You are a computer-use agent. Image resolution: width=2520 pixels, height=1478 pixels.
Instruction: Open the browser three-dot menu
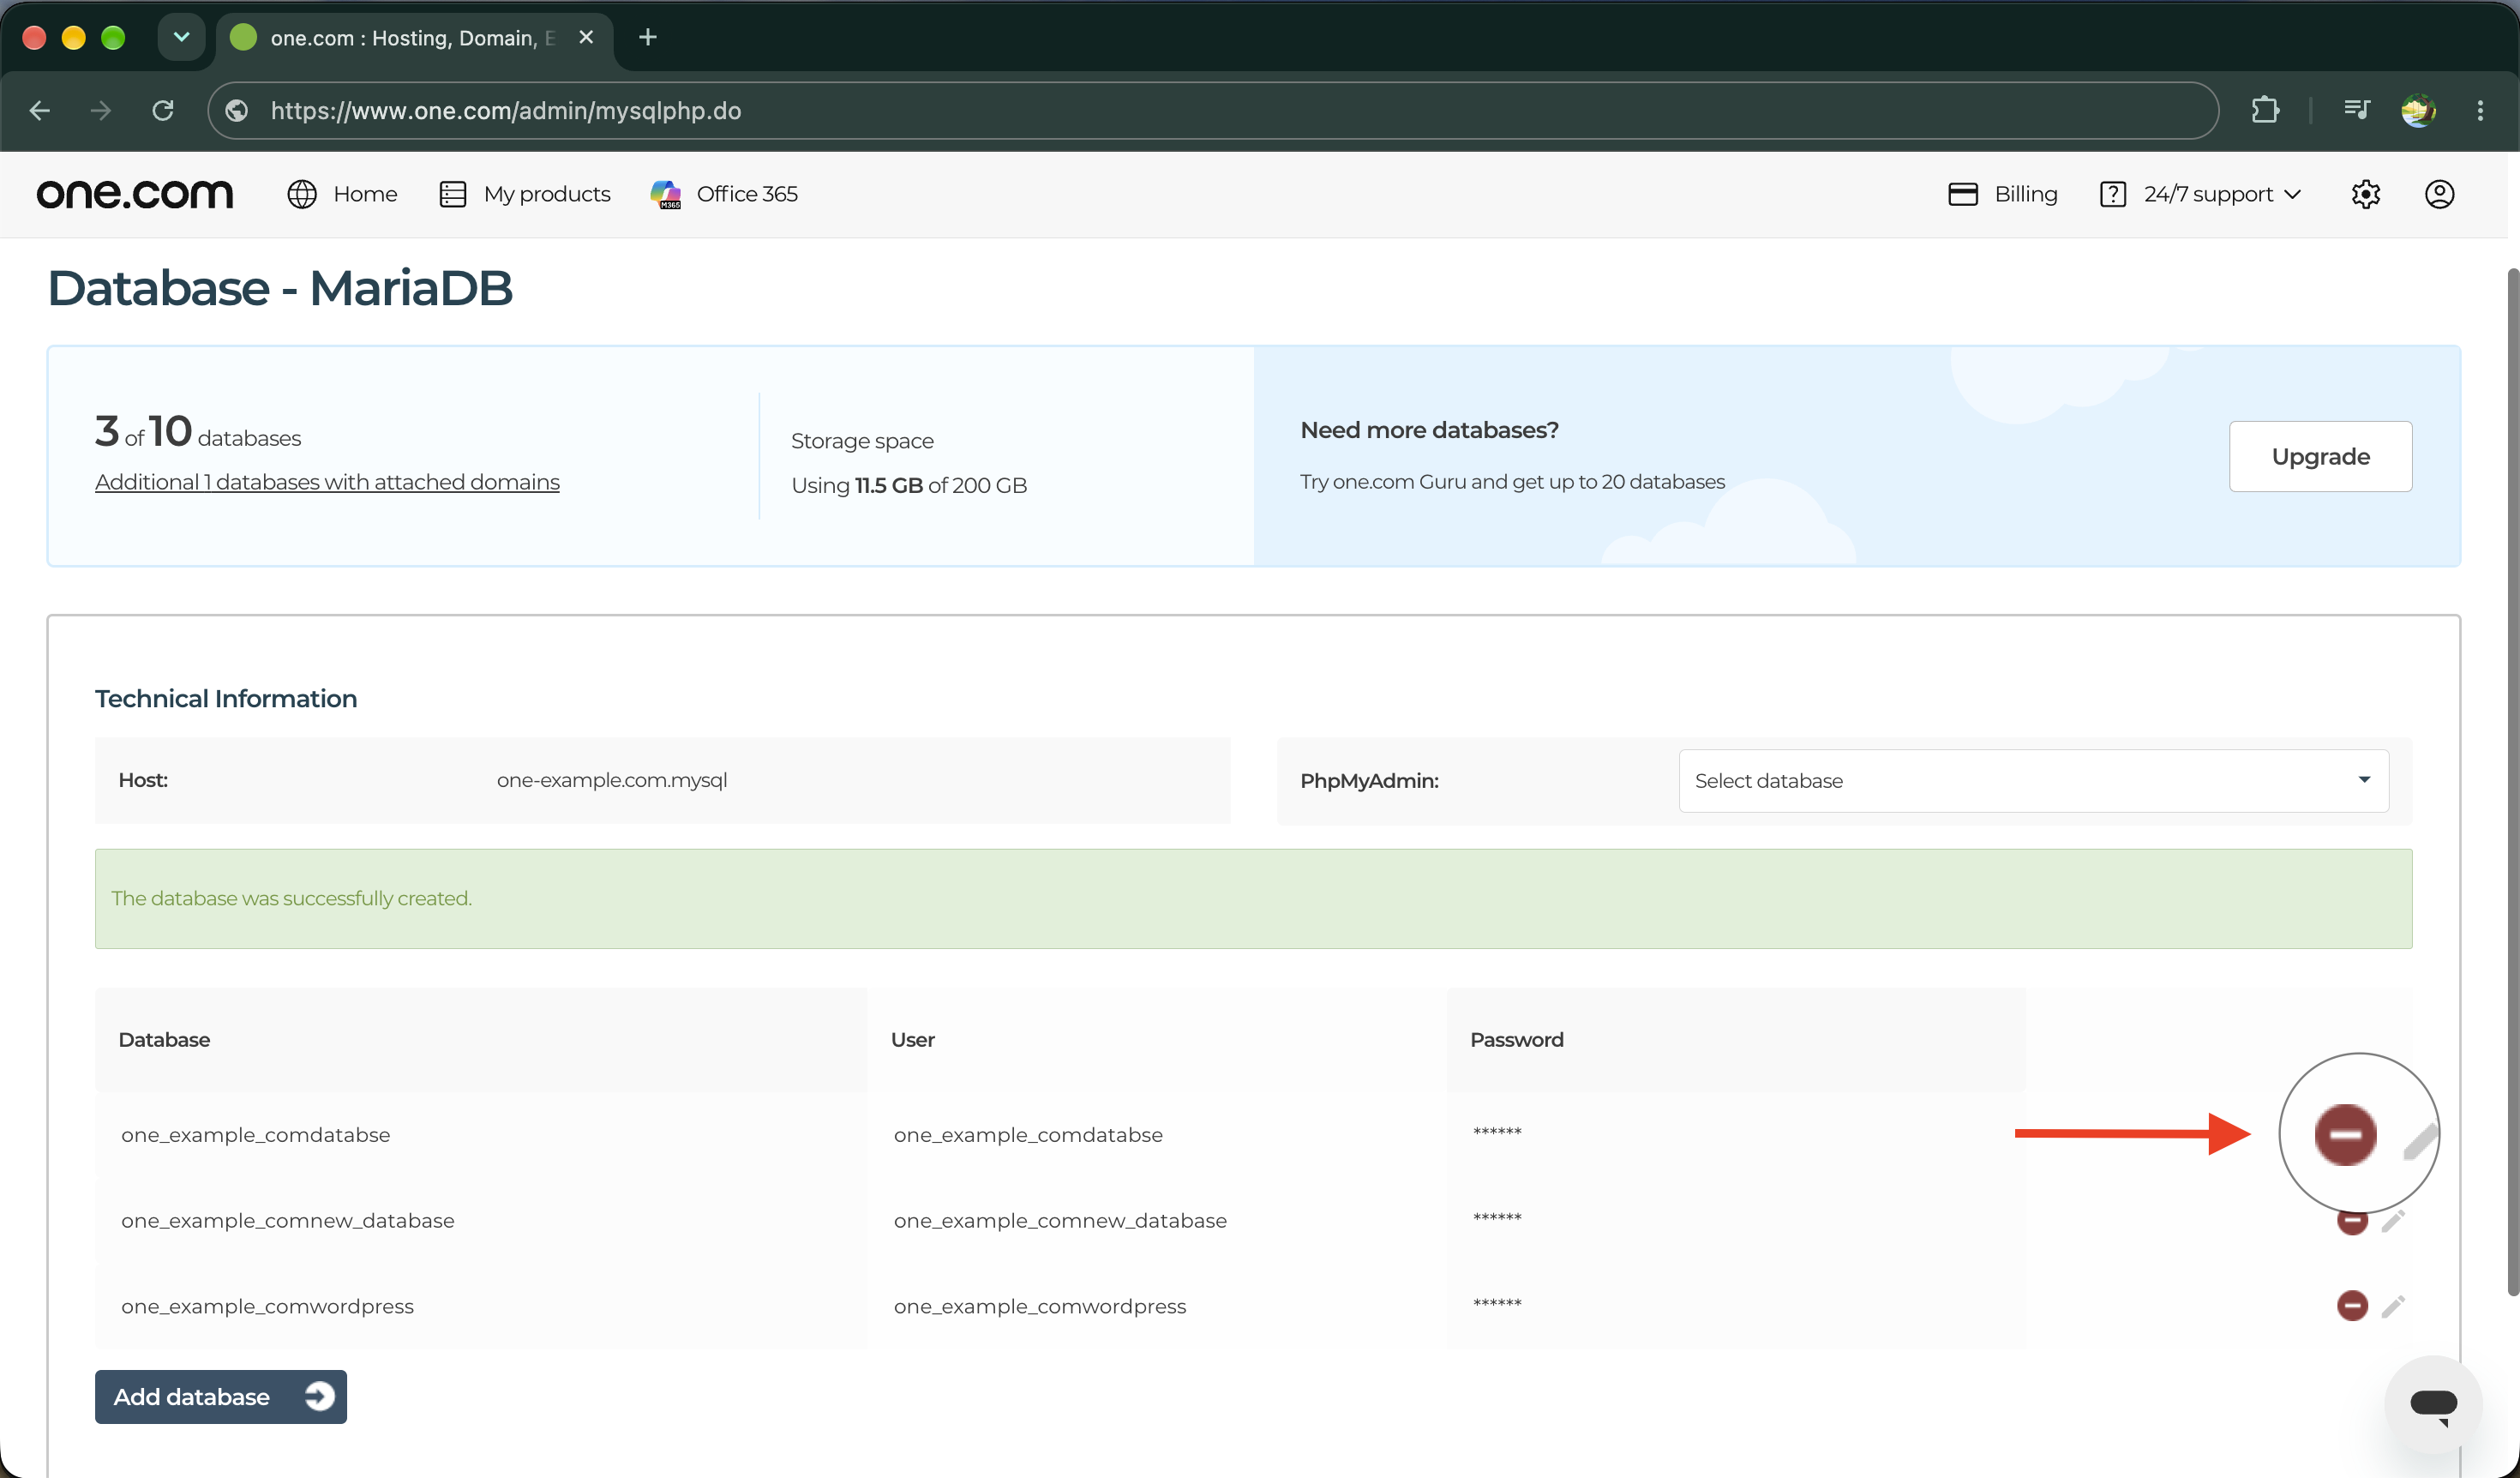coord(2480,110)
